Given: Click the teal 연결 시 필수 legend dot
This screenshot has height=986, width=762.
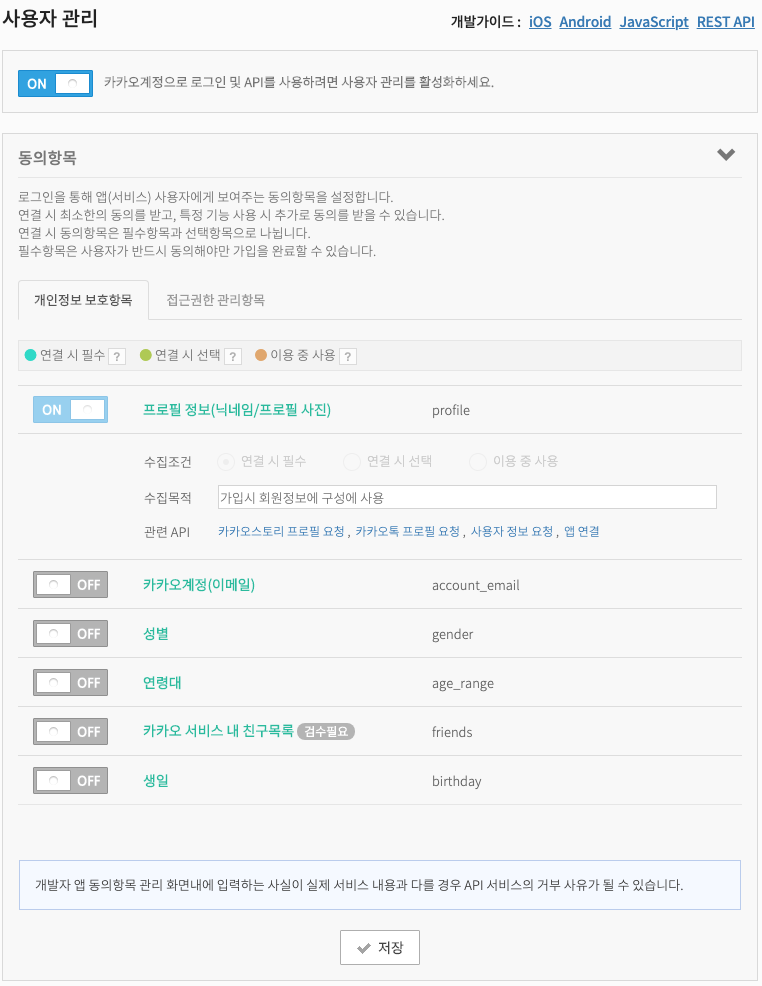Looking at the screenshot, I should pos(30,355).
